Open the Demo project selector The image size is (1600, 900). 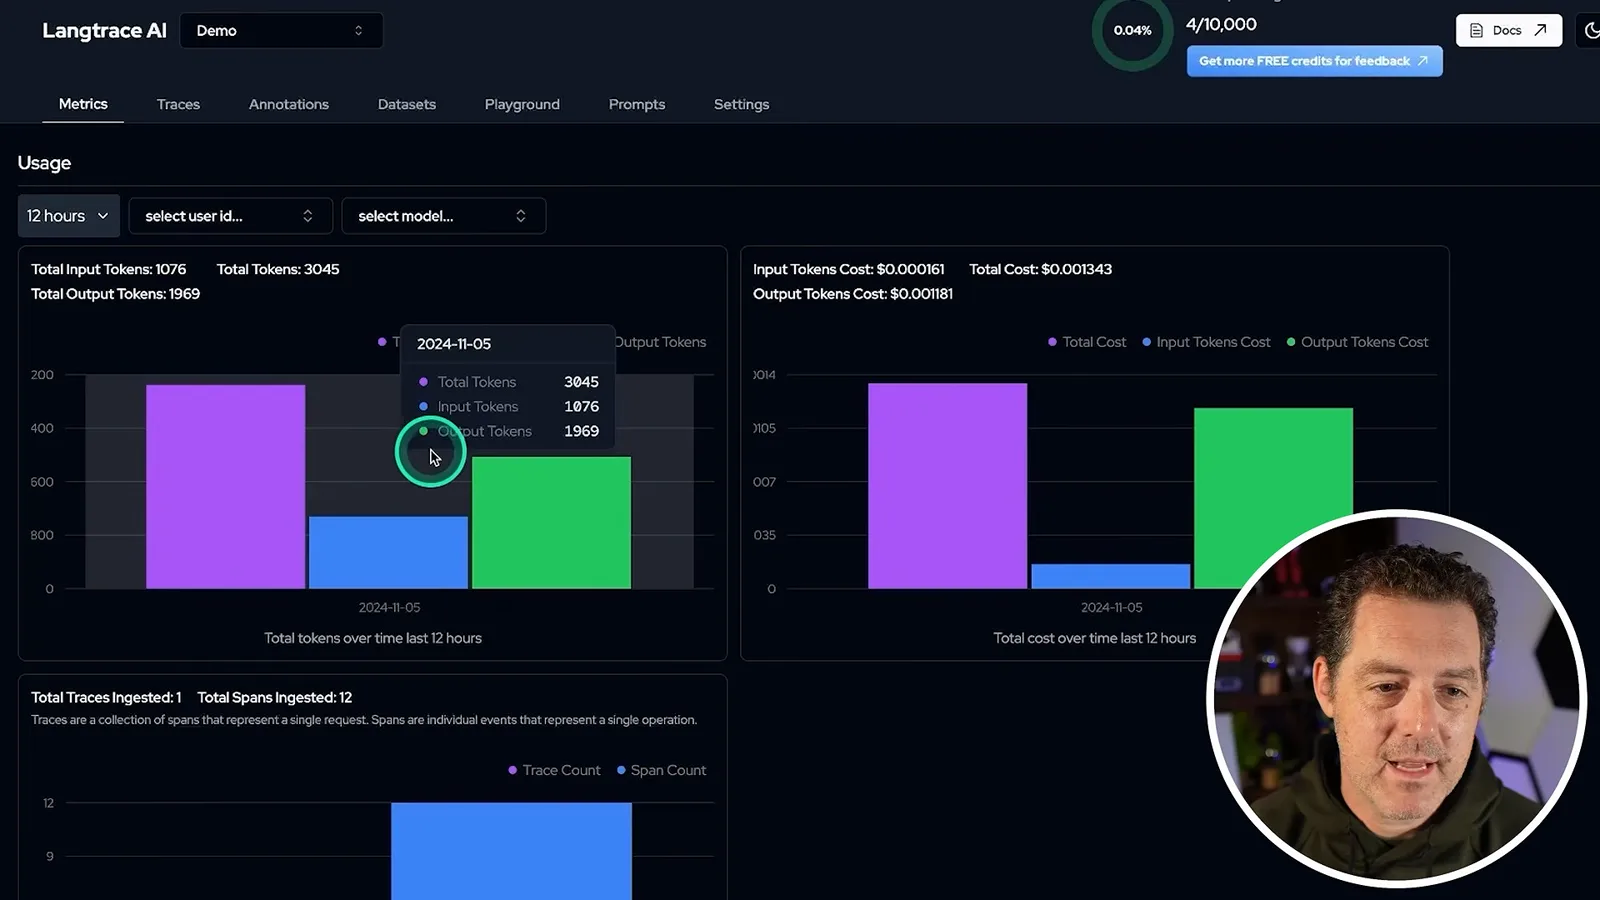[281, 31]
